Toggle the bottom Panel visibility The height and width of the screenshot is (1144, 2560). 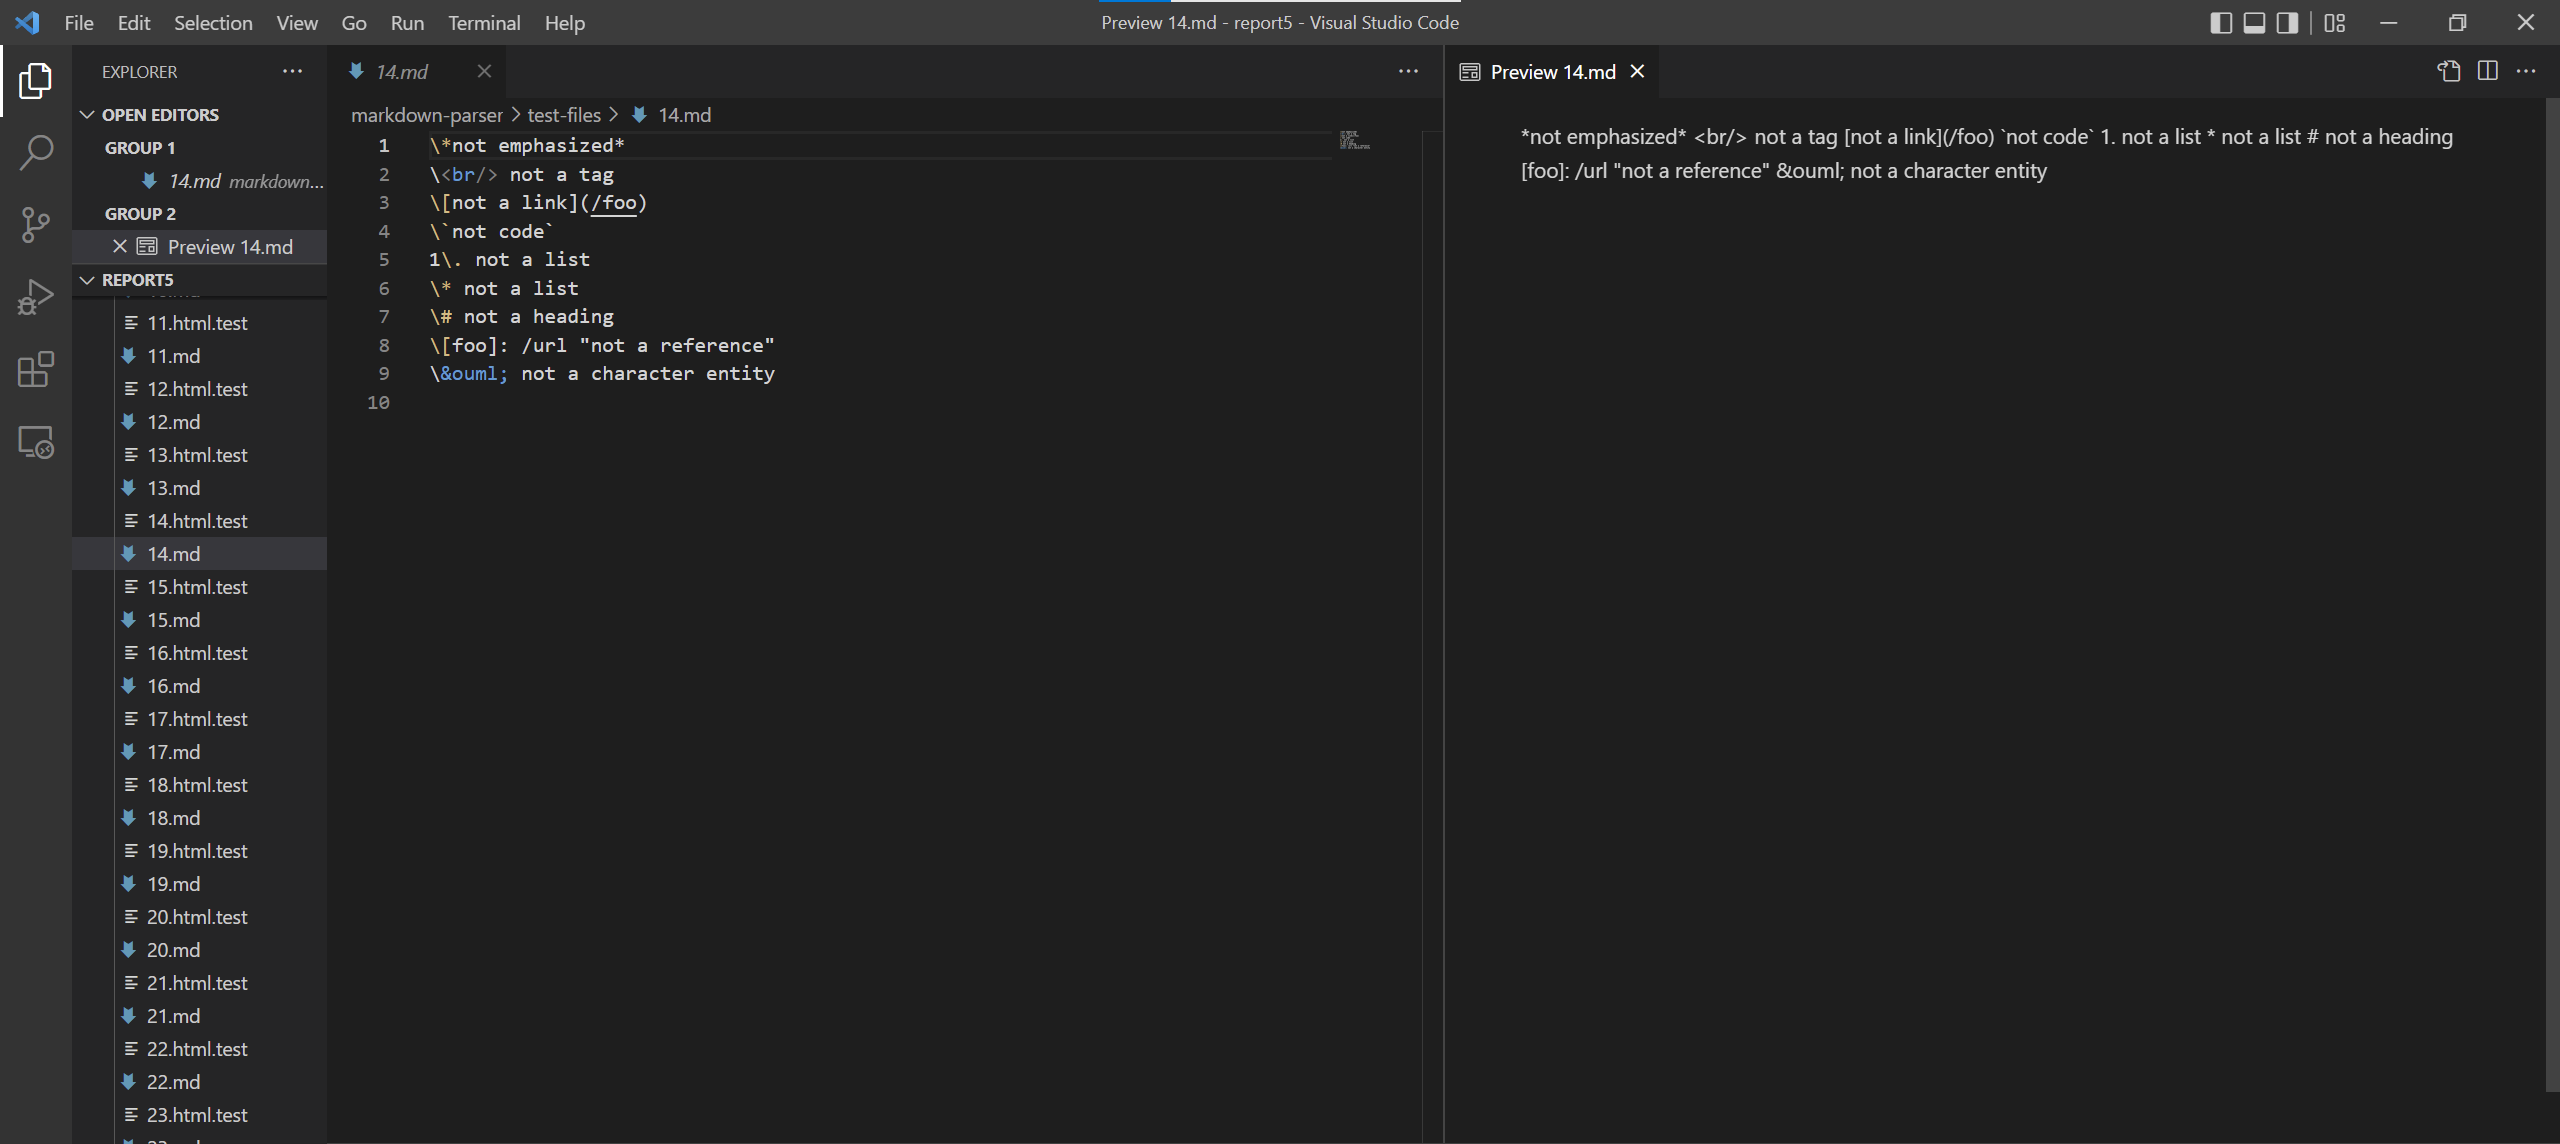pos(2254,22)
